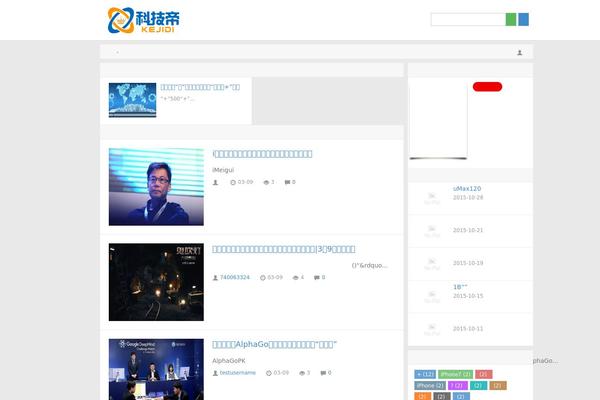
Task: Click comment icon in 740063324 article row
Action: (317, 278)
